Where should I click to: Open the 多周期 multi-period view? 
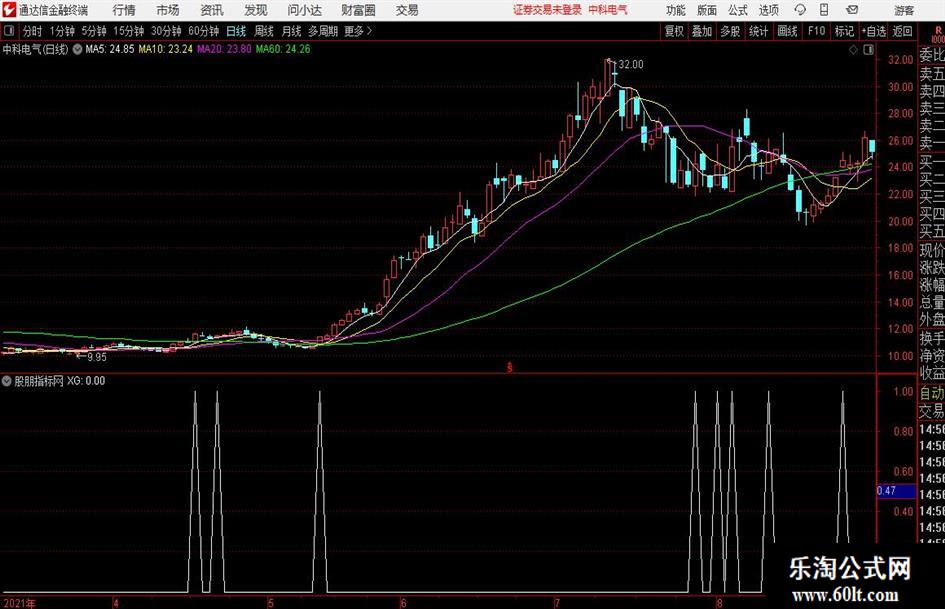pyautogui.click(x=323, y=31)
